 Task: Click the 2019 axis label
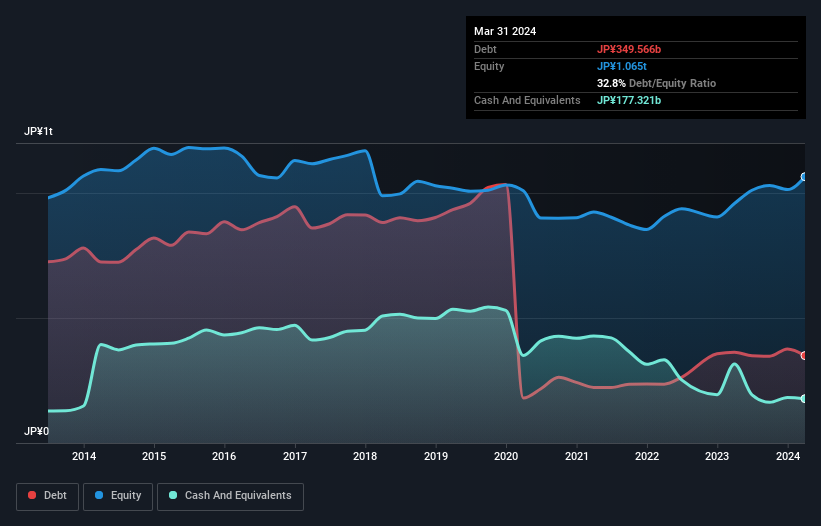[x=436, y=456]
